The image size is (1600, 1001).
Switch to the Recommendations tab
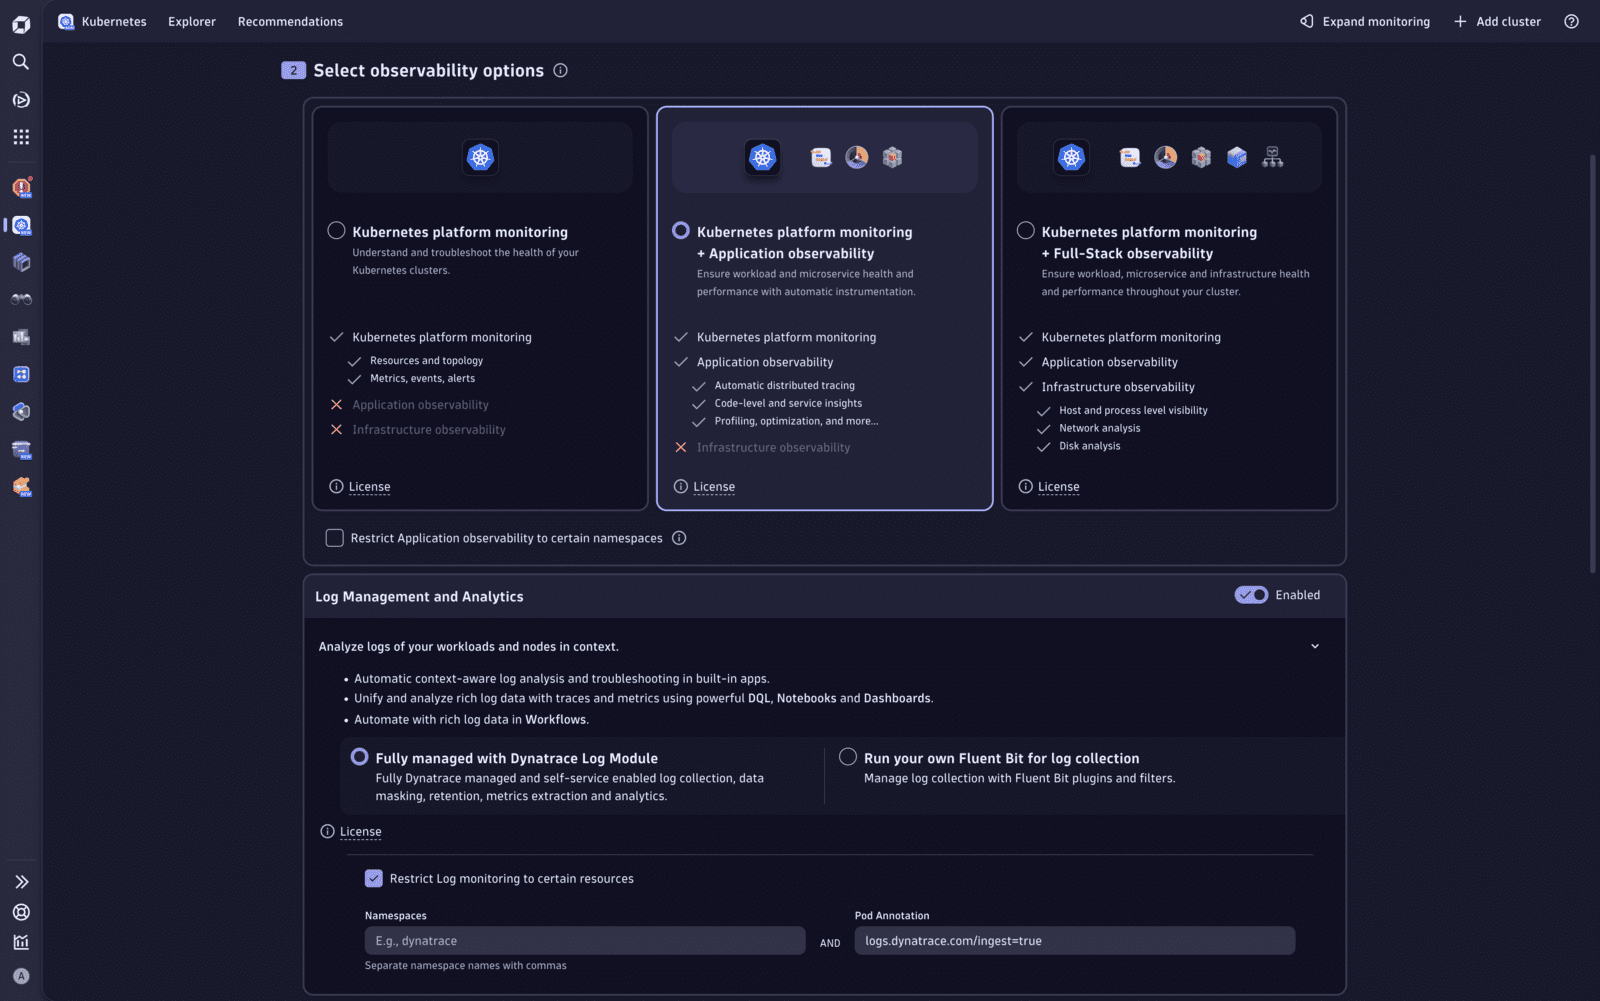click(x=290, y=21)
